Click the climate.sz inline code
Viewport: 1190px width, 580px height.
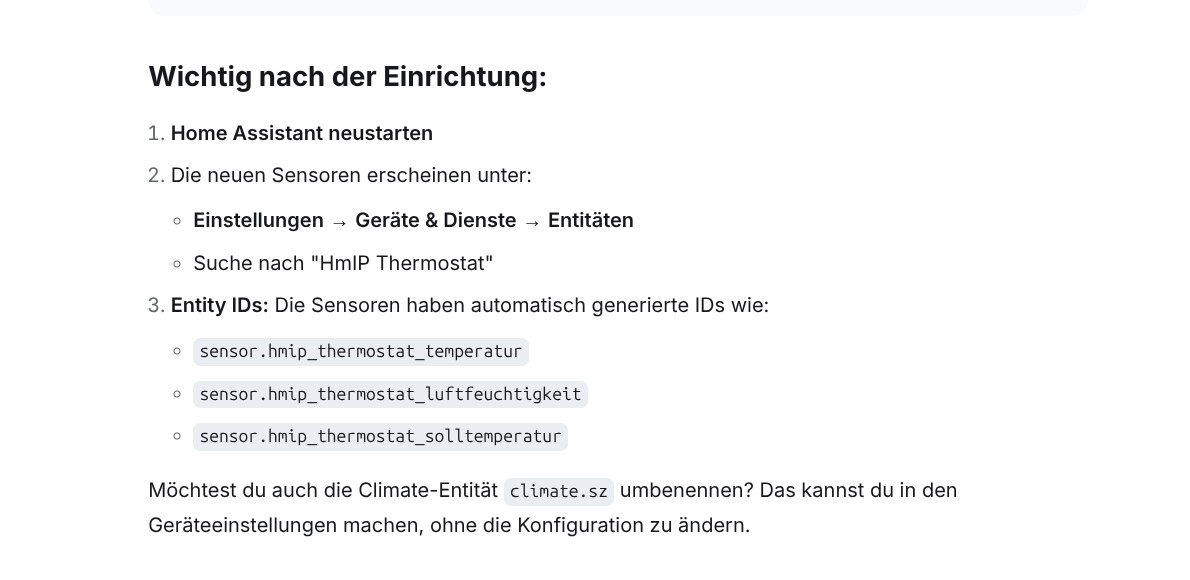tap(558, 491)
